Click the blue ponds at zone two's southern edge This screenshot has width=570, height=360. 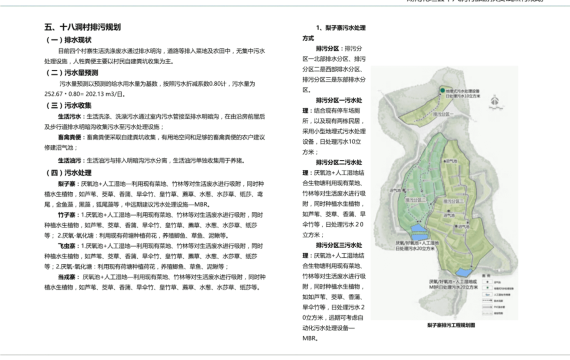(419, 232)
